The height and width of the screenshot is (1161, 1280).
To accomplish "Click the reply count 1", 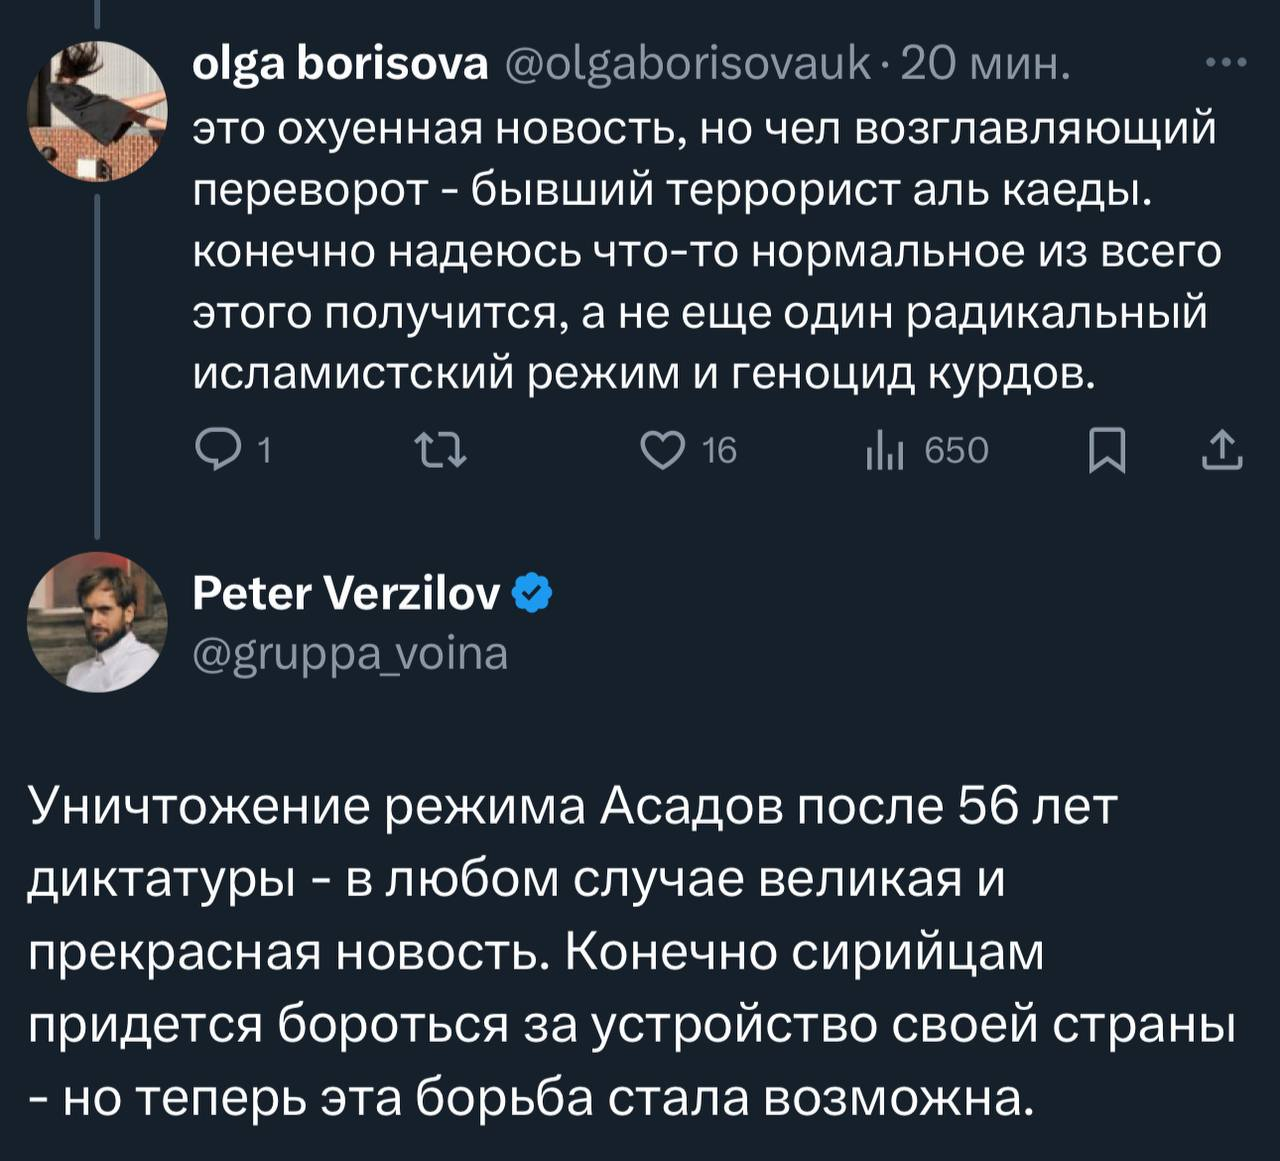I will tap(264, 453).
